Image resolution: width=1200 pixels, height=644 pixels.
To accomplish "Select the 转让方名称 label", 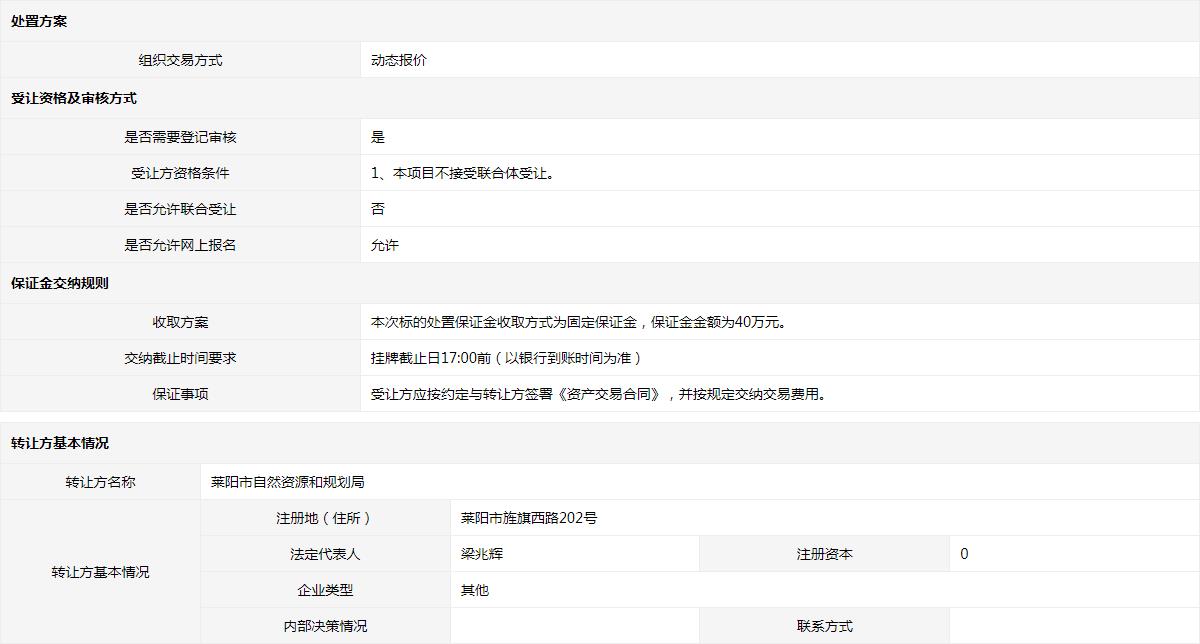I will click(100, 482).
